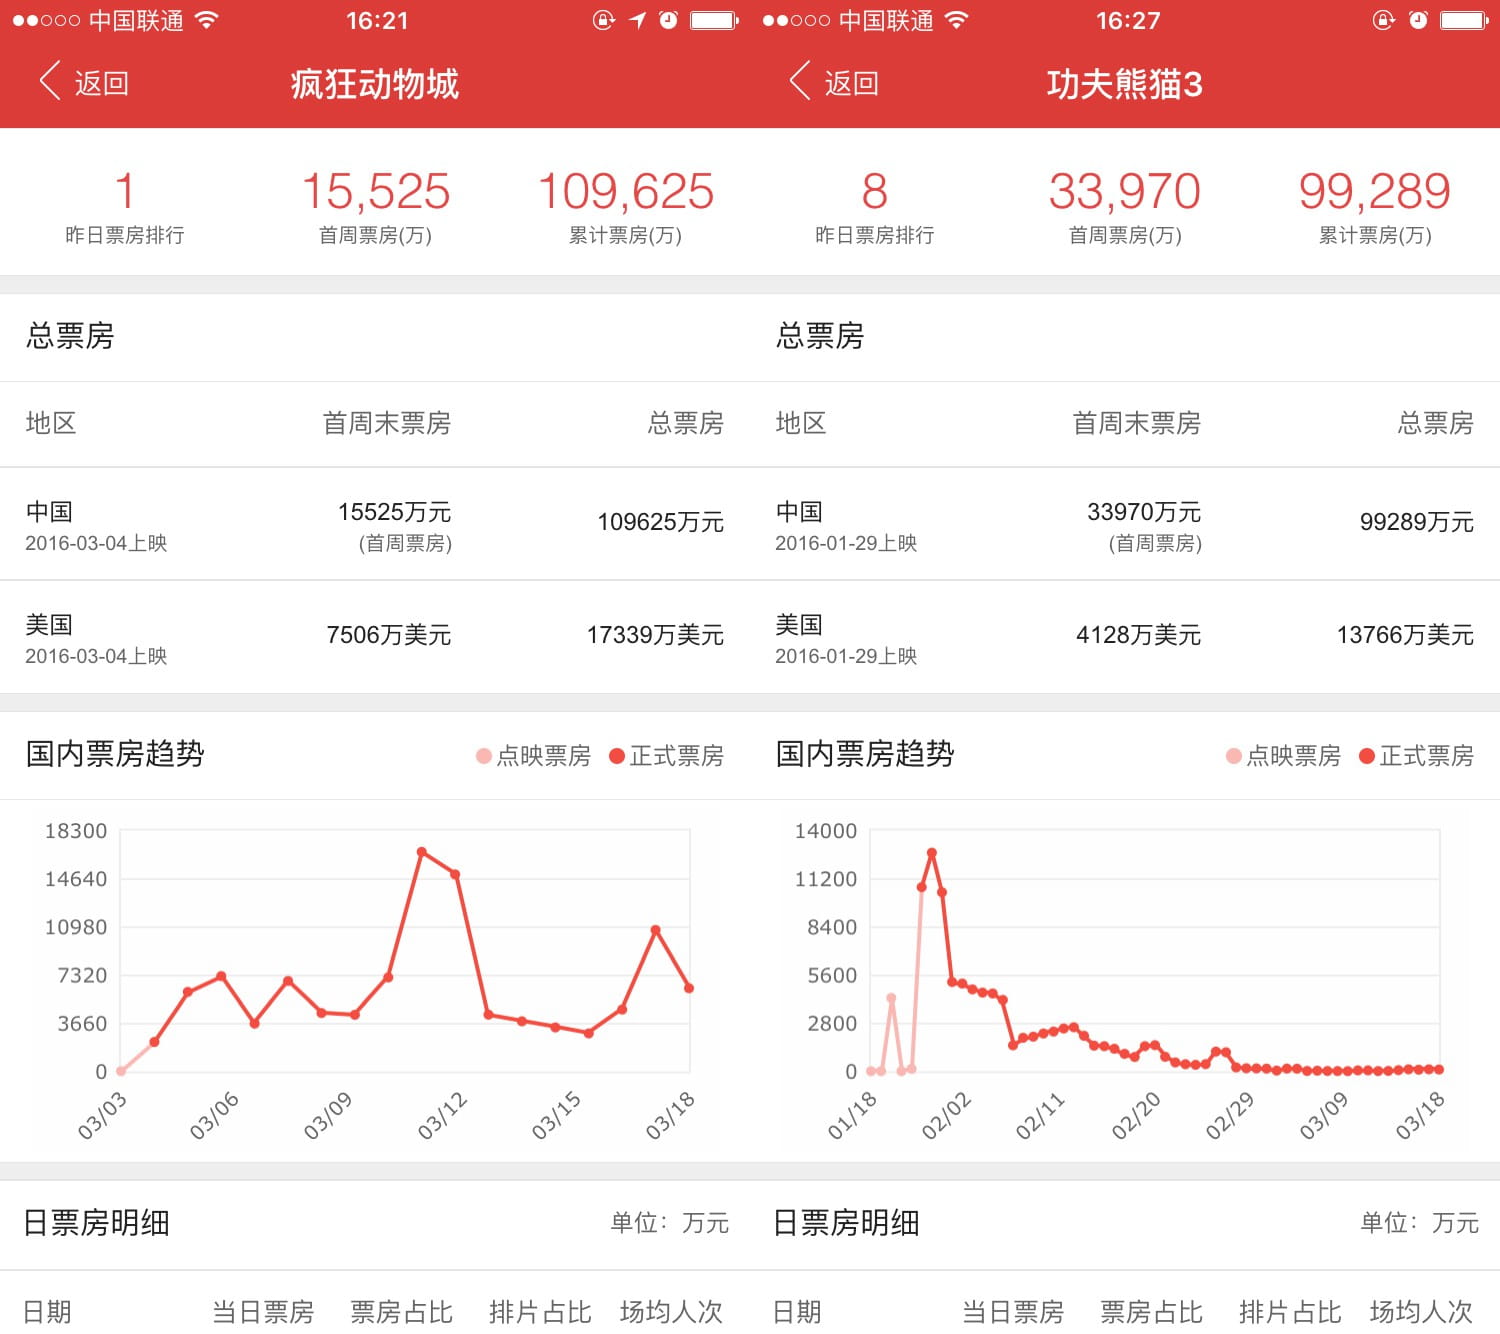Screen dimensions: 1500x1334
Task: Tap the back chevron beside 疯狂动物城 title
Action: point(50,81)
